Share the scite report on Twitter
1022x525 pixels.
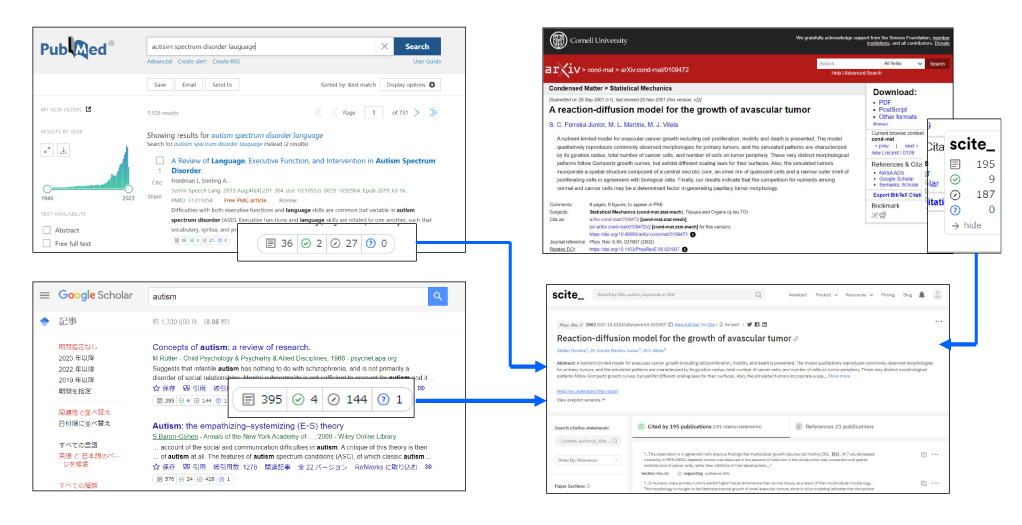(750, 324)
